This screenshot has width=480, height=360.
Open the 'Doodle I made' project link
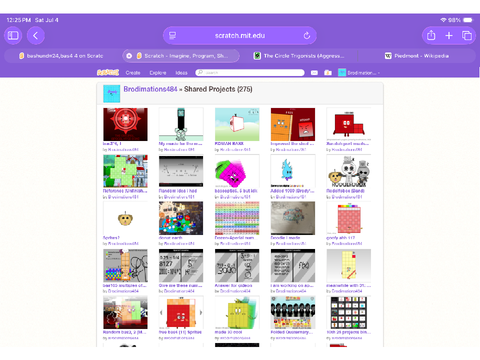click(x=285, y=238)
